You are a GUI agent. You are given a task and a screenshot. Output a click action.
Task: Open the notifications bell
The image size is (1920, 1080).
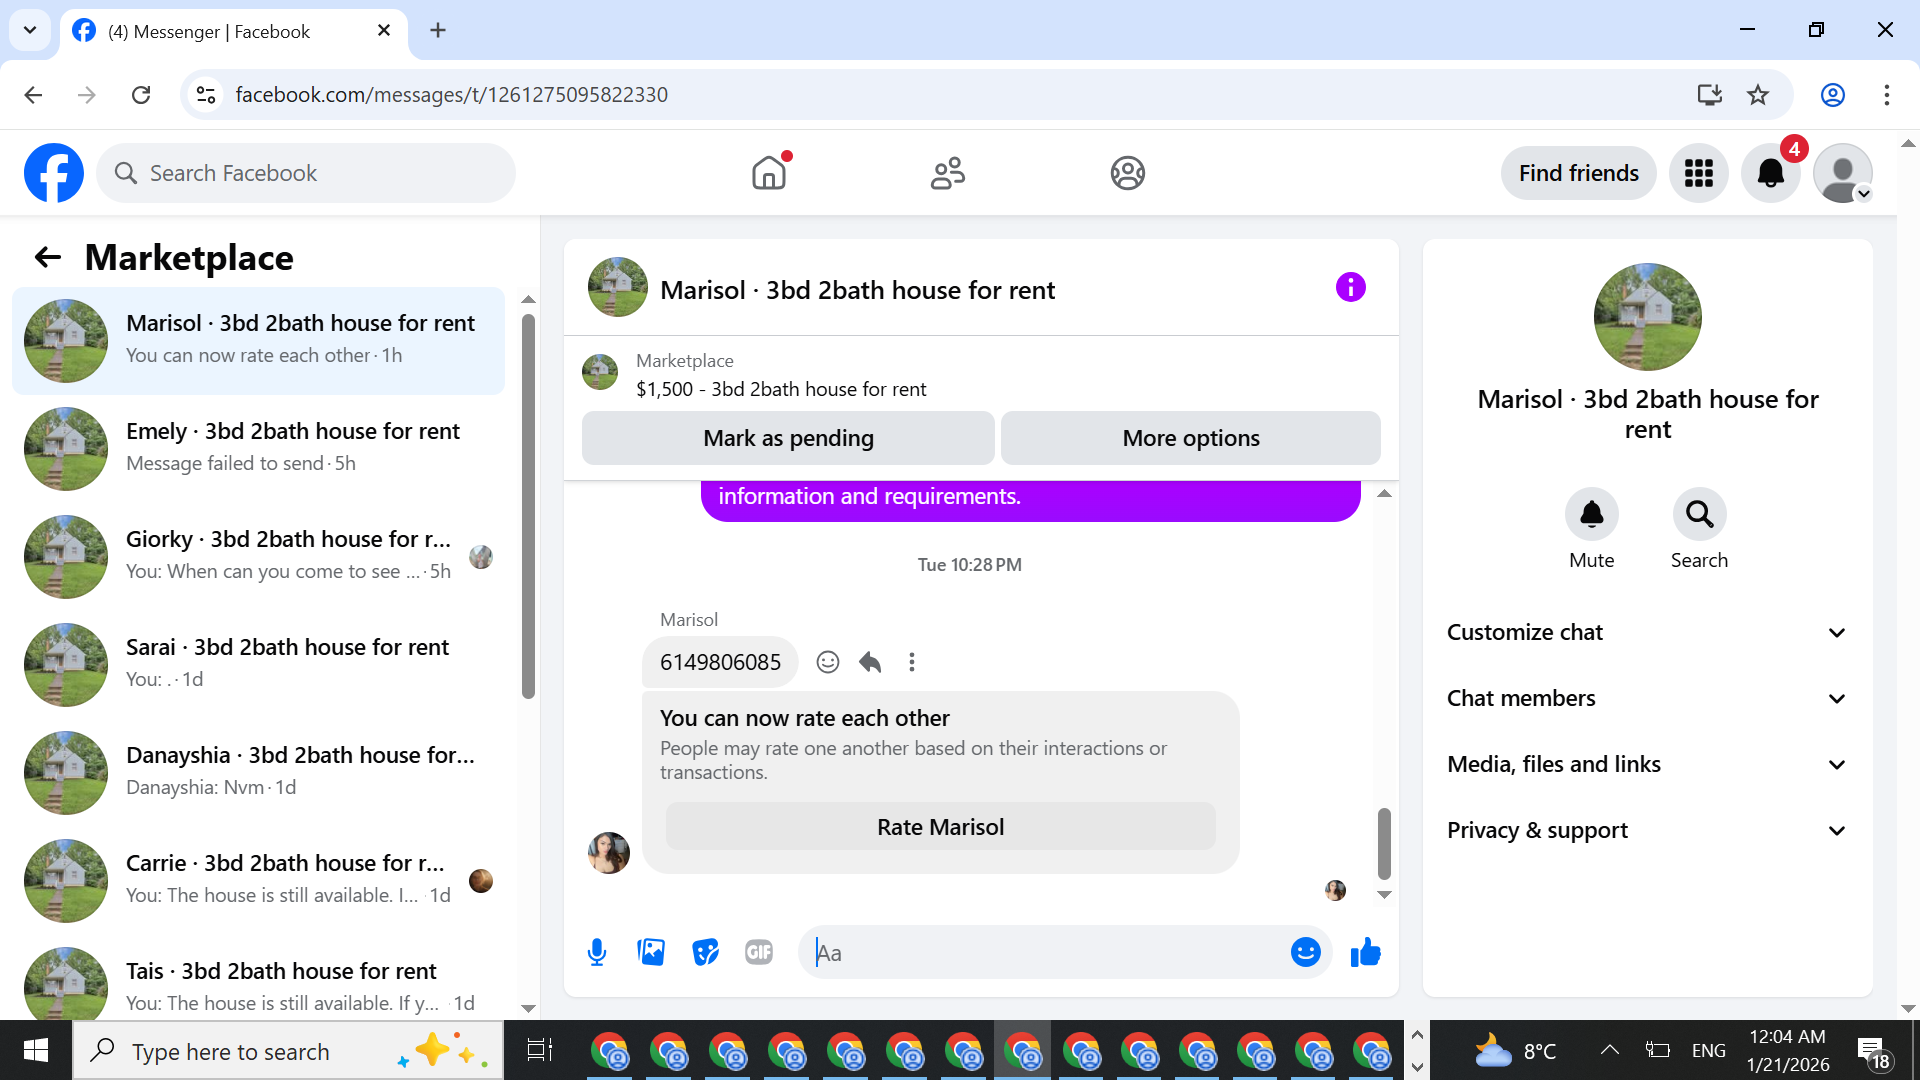[1771, 173]
